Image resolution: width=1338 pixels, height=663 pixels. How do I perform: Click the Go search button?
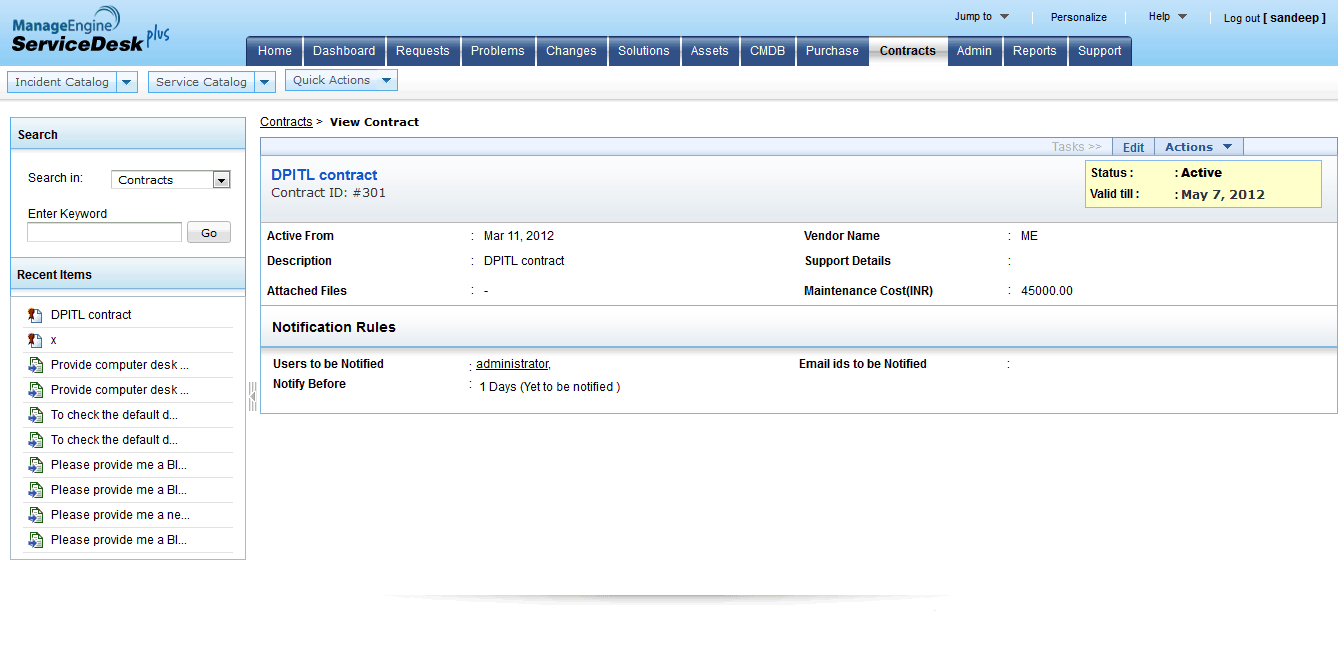pos(209,232)
